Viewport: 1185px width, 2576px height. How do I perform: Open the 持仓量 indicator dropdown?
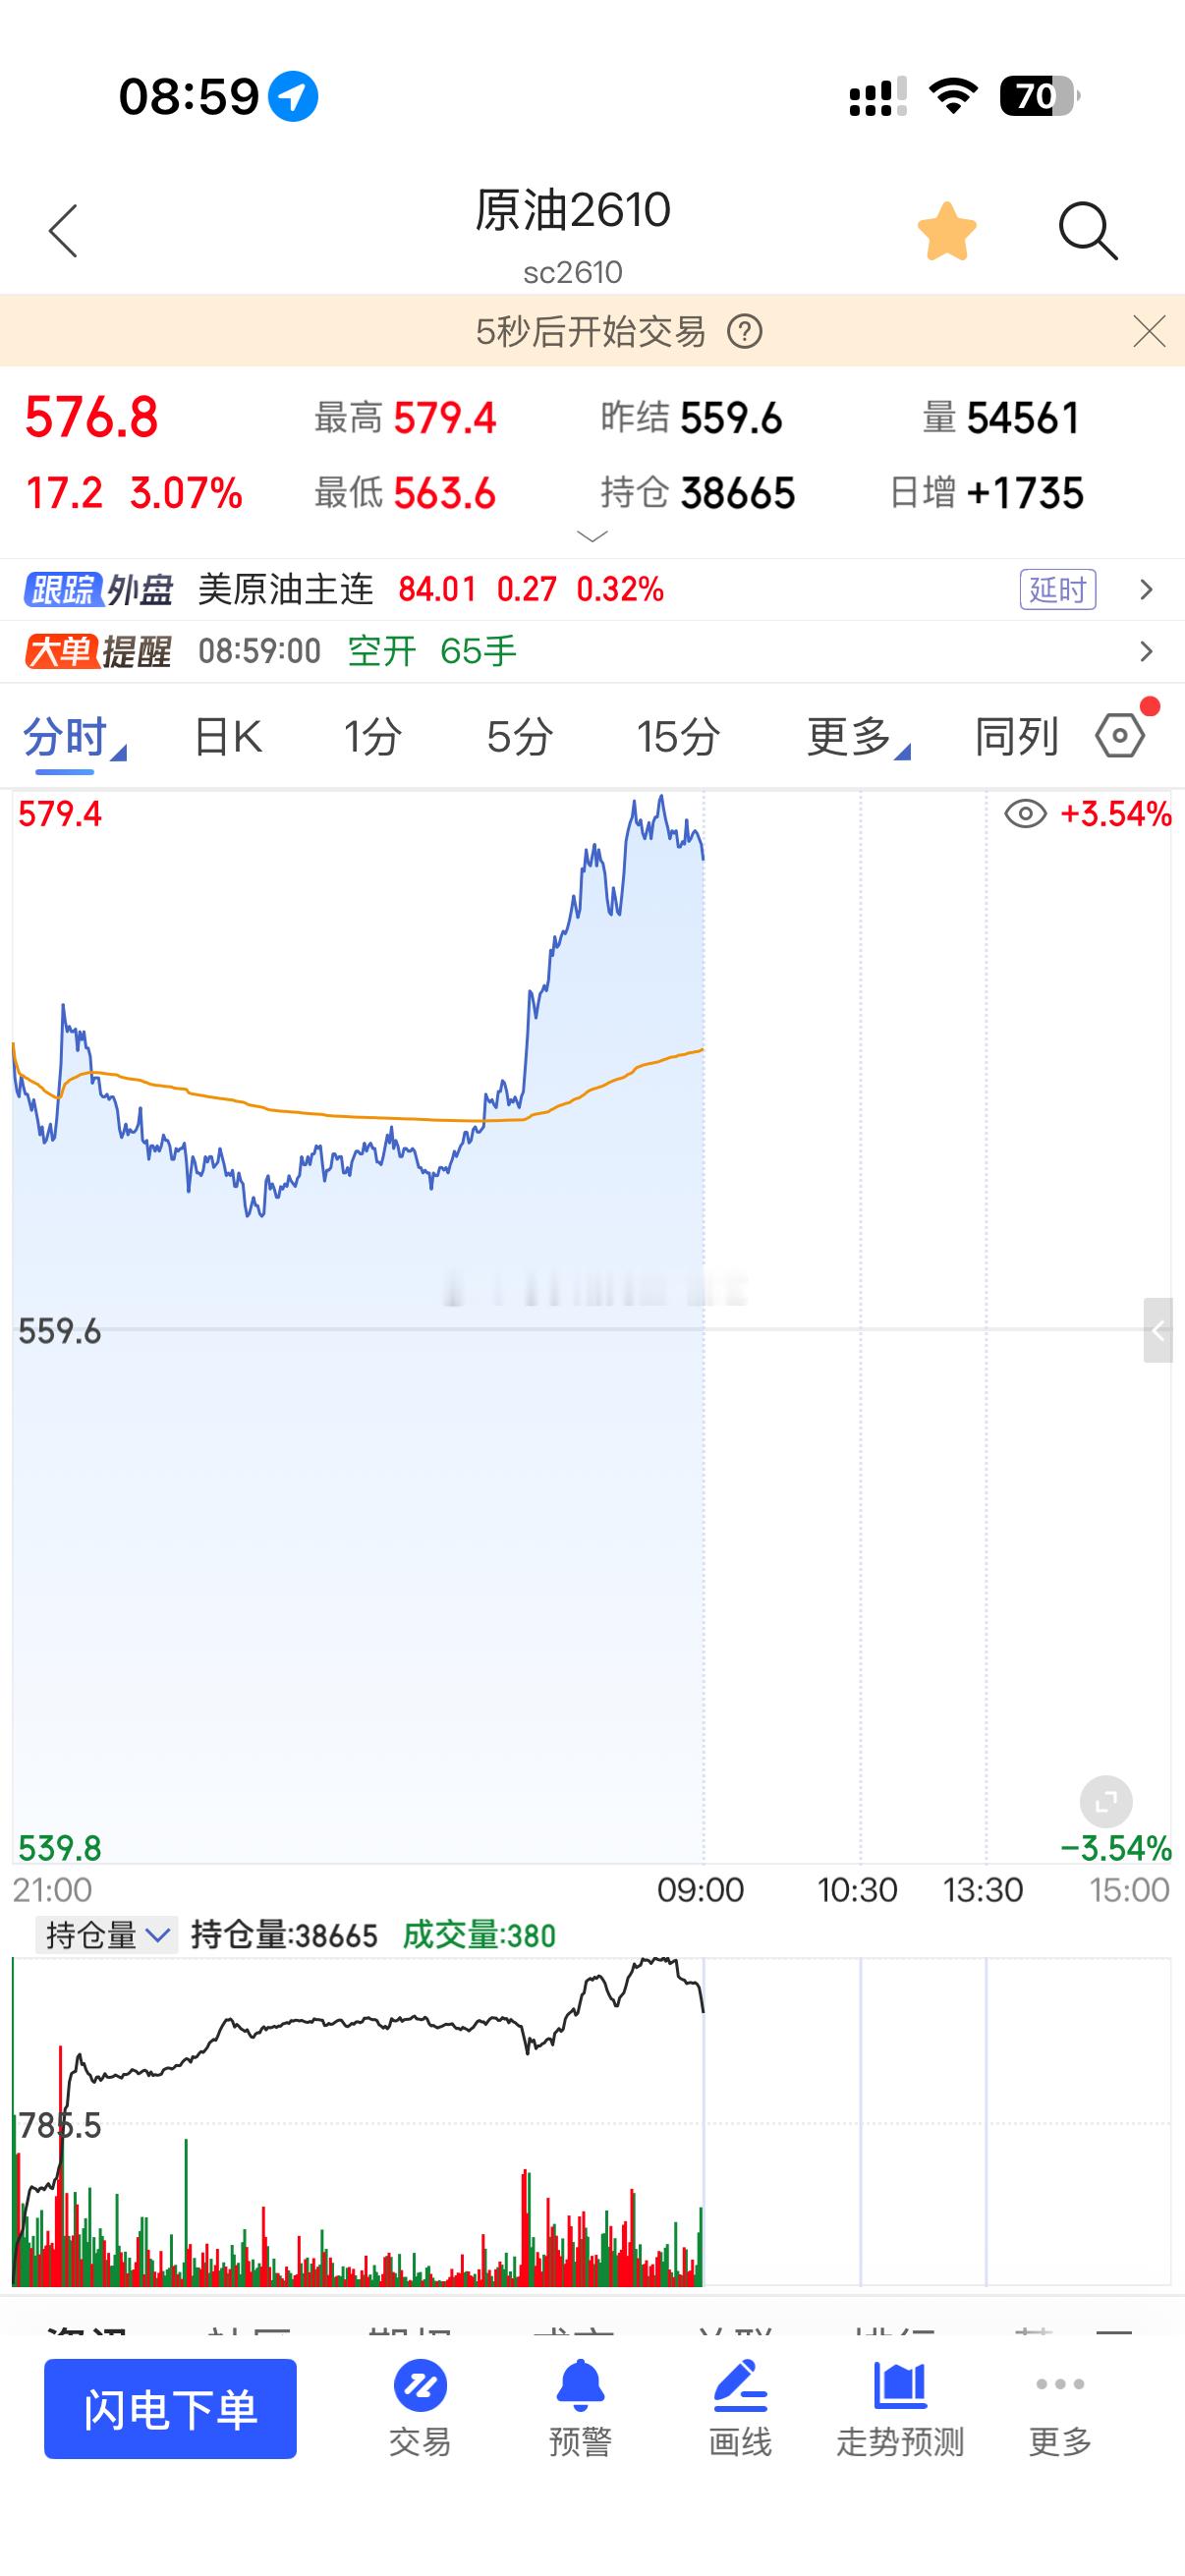[x=107, y=1935]
